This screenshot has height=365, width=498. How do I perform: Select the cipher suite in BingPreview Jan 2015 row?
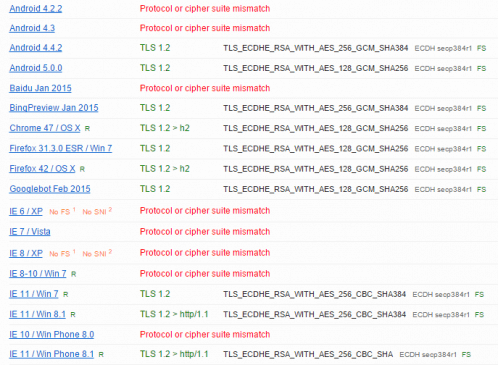tap(316, 108)
